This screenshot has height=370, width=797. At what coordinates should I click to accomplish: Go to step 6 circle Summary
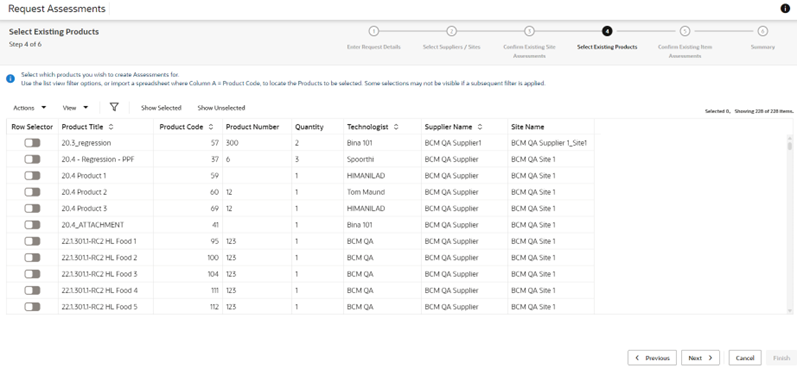(x=762, y=31)
